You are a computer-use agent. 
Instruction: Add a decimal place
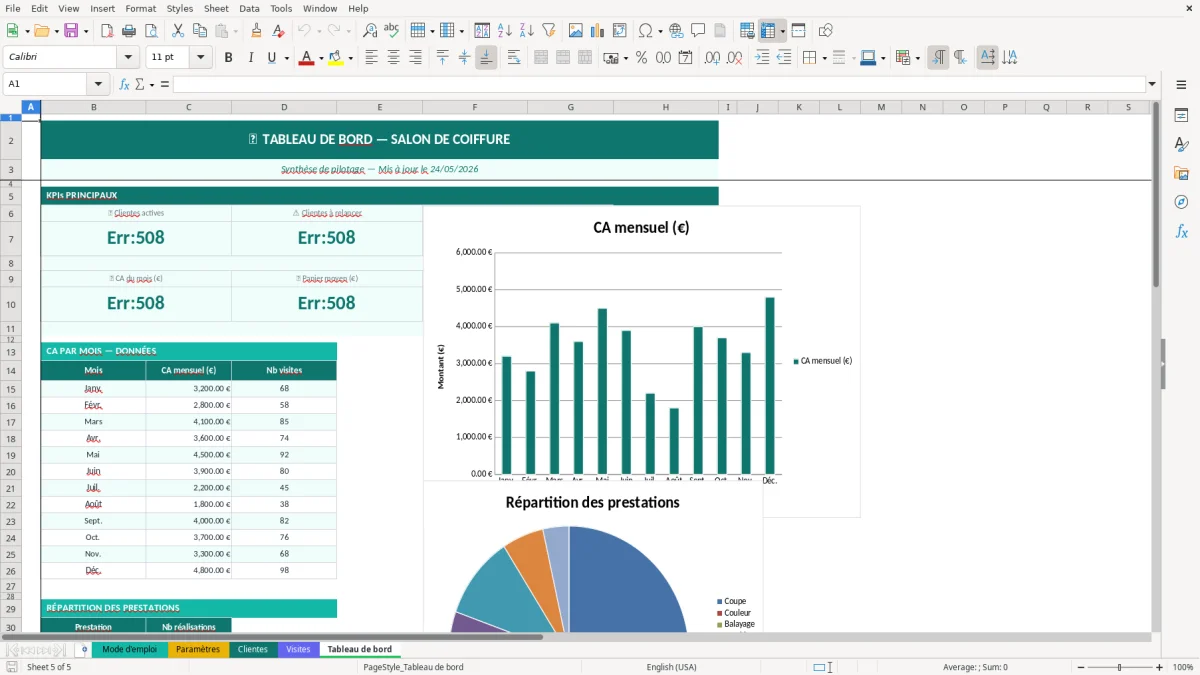[713, 58]
